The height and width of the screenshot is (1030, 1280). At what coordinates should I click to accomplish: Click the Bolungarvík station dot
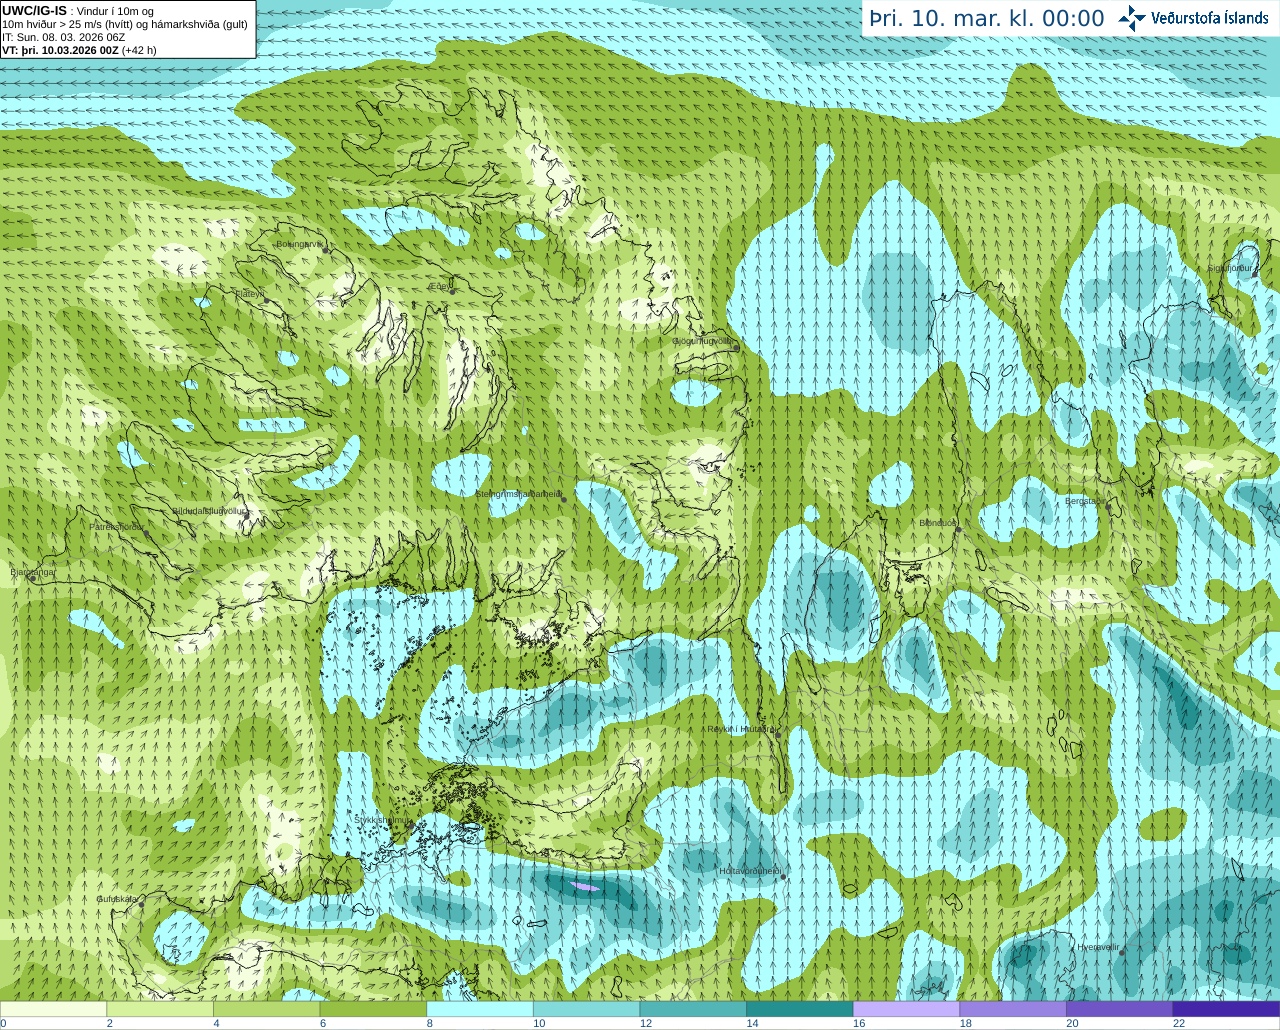click(x=327, y=249)
